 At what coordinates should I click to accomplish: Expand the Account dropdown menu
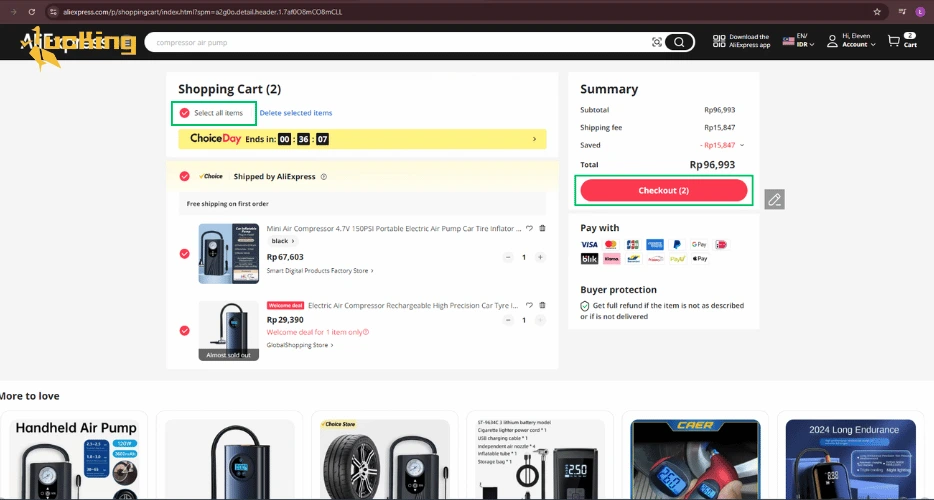coord(851,41)
